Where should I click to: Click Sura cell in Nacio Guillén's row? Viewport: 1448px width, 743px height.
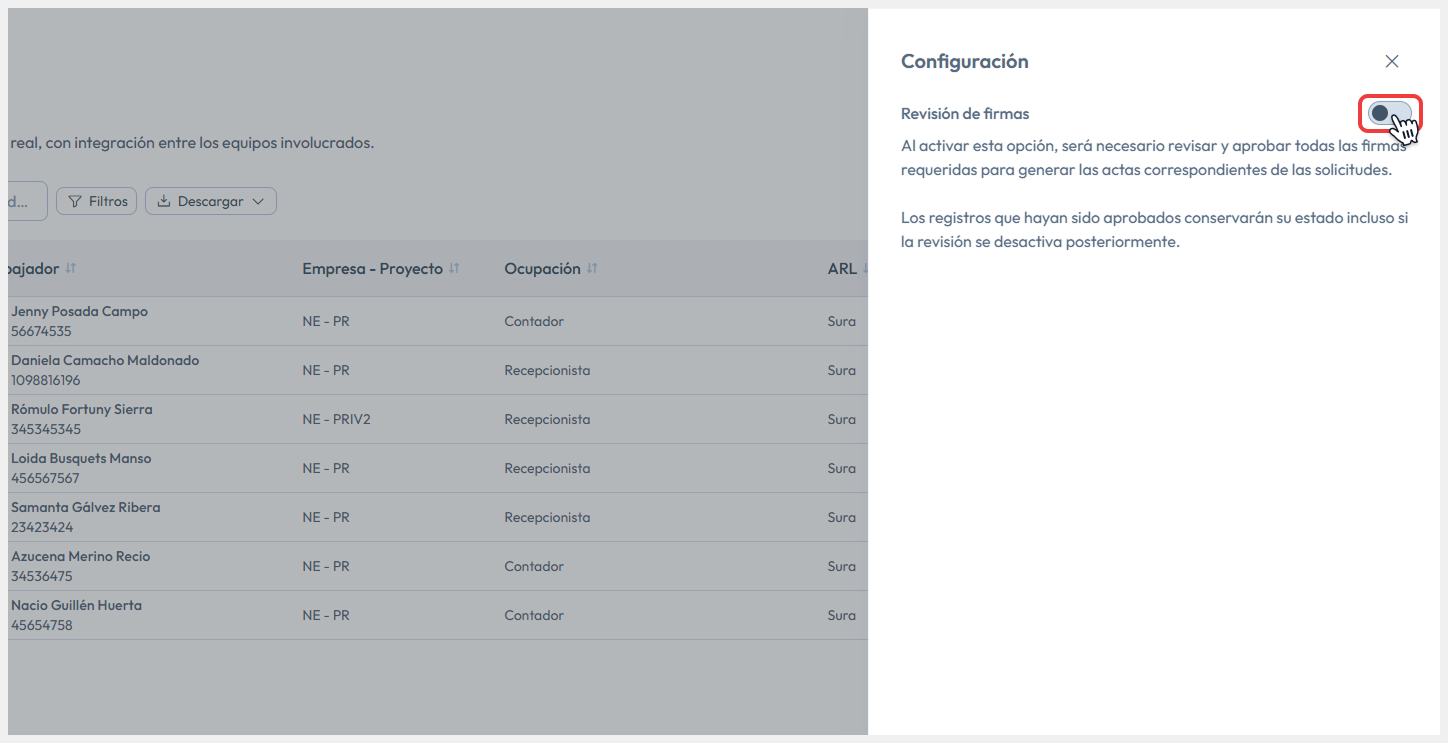pos(841,615)
